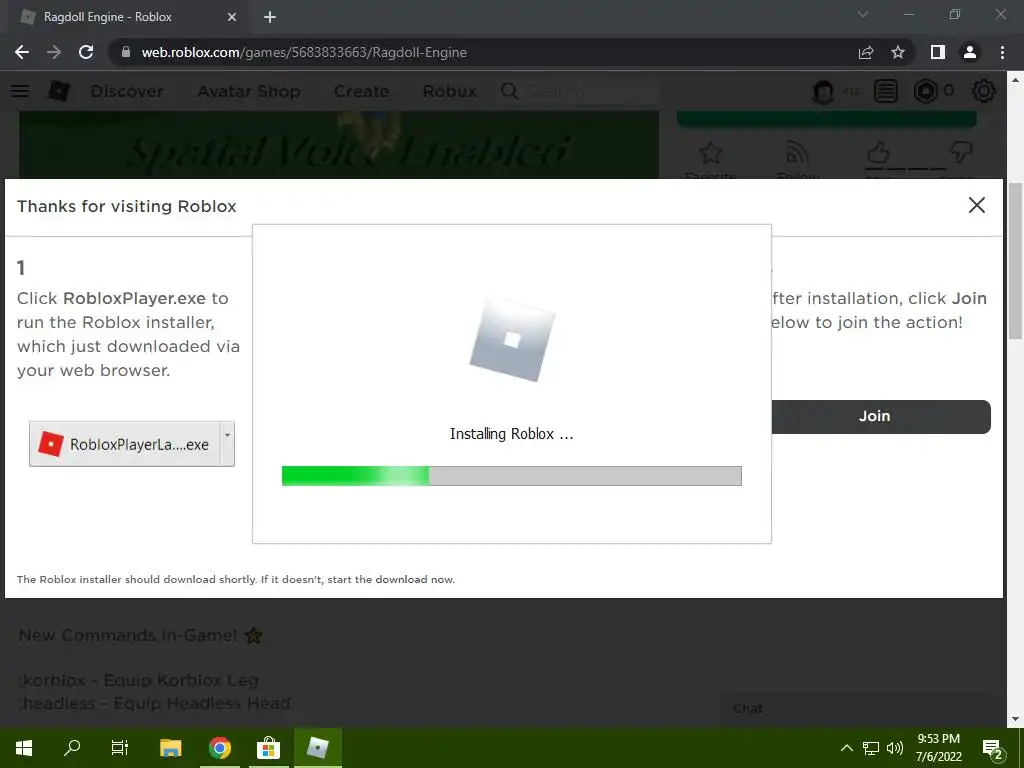Like the game with thumbs up
Viewport: 1024px width, 768px height.
click(x=878, y=153)
